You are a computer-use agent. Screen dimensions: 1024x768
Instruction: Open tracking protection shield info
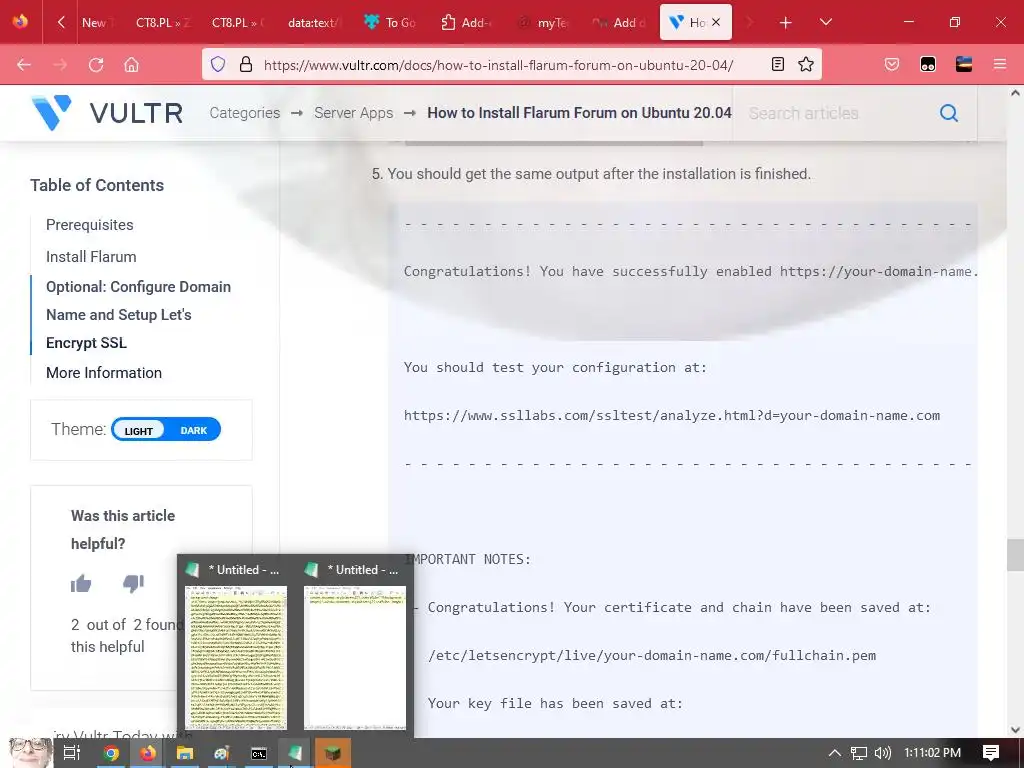click(x=218, y=64)
